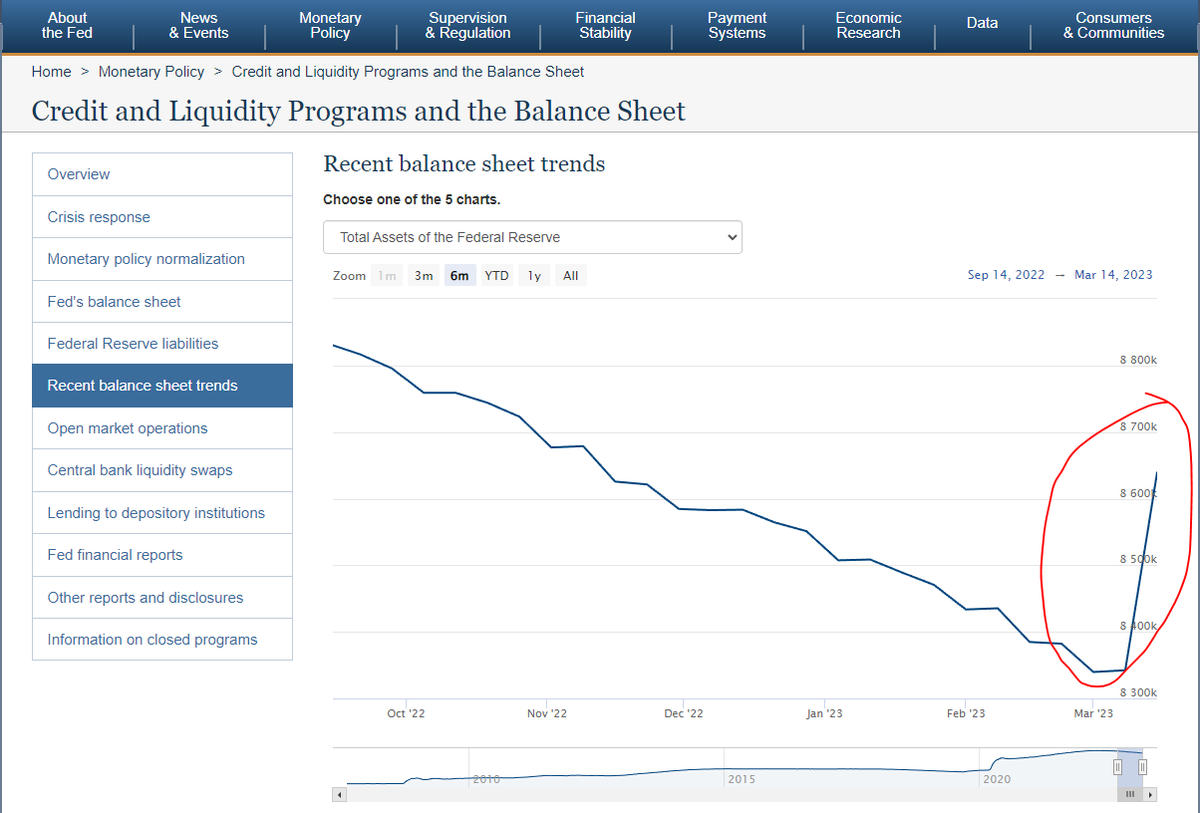The height and width of the screenshot is (813, 1200).
Task: Click the Feb '23 axis label
Action: point(965,713)
